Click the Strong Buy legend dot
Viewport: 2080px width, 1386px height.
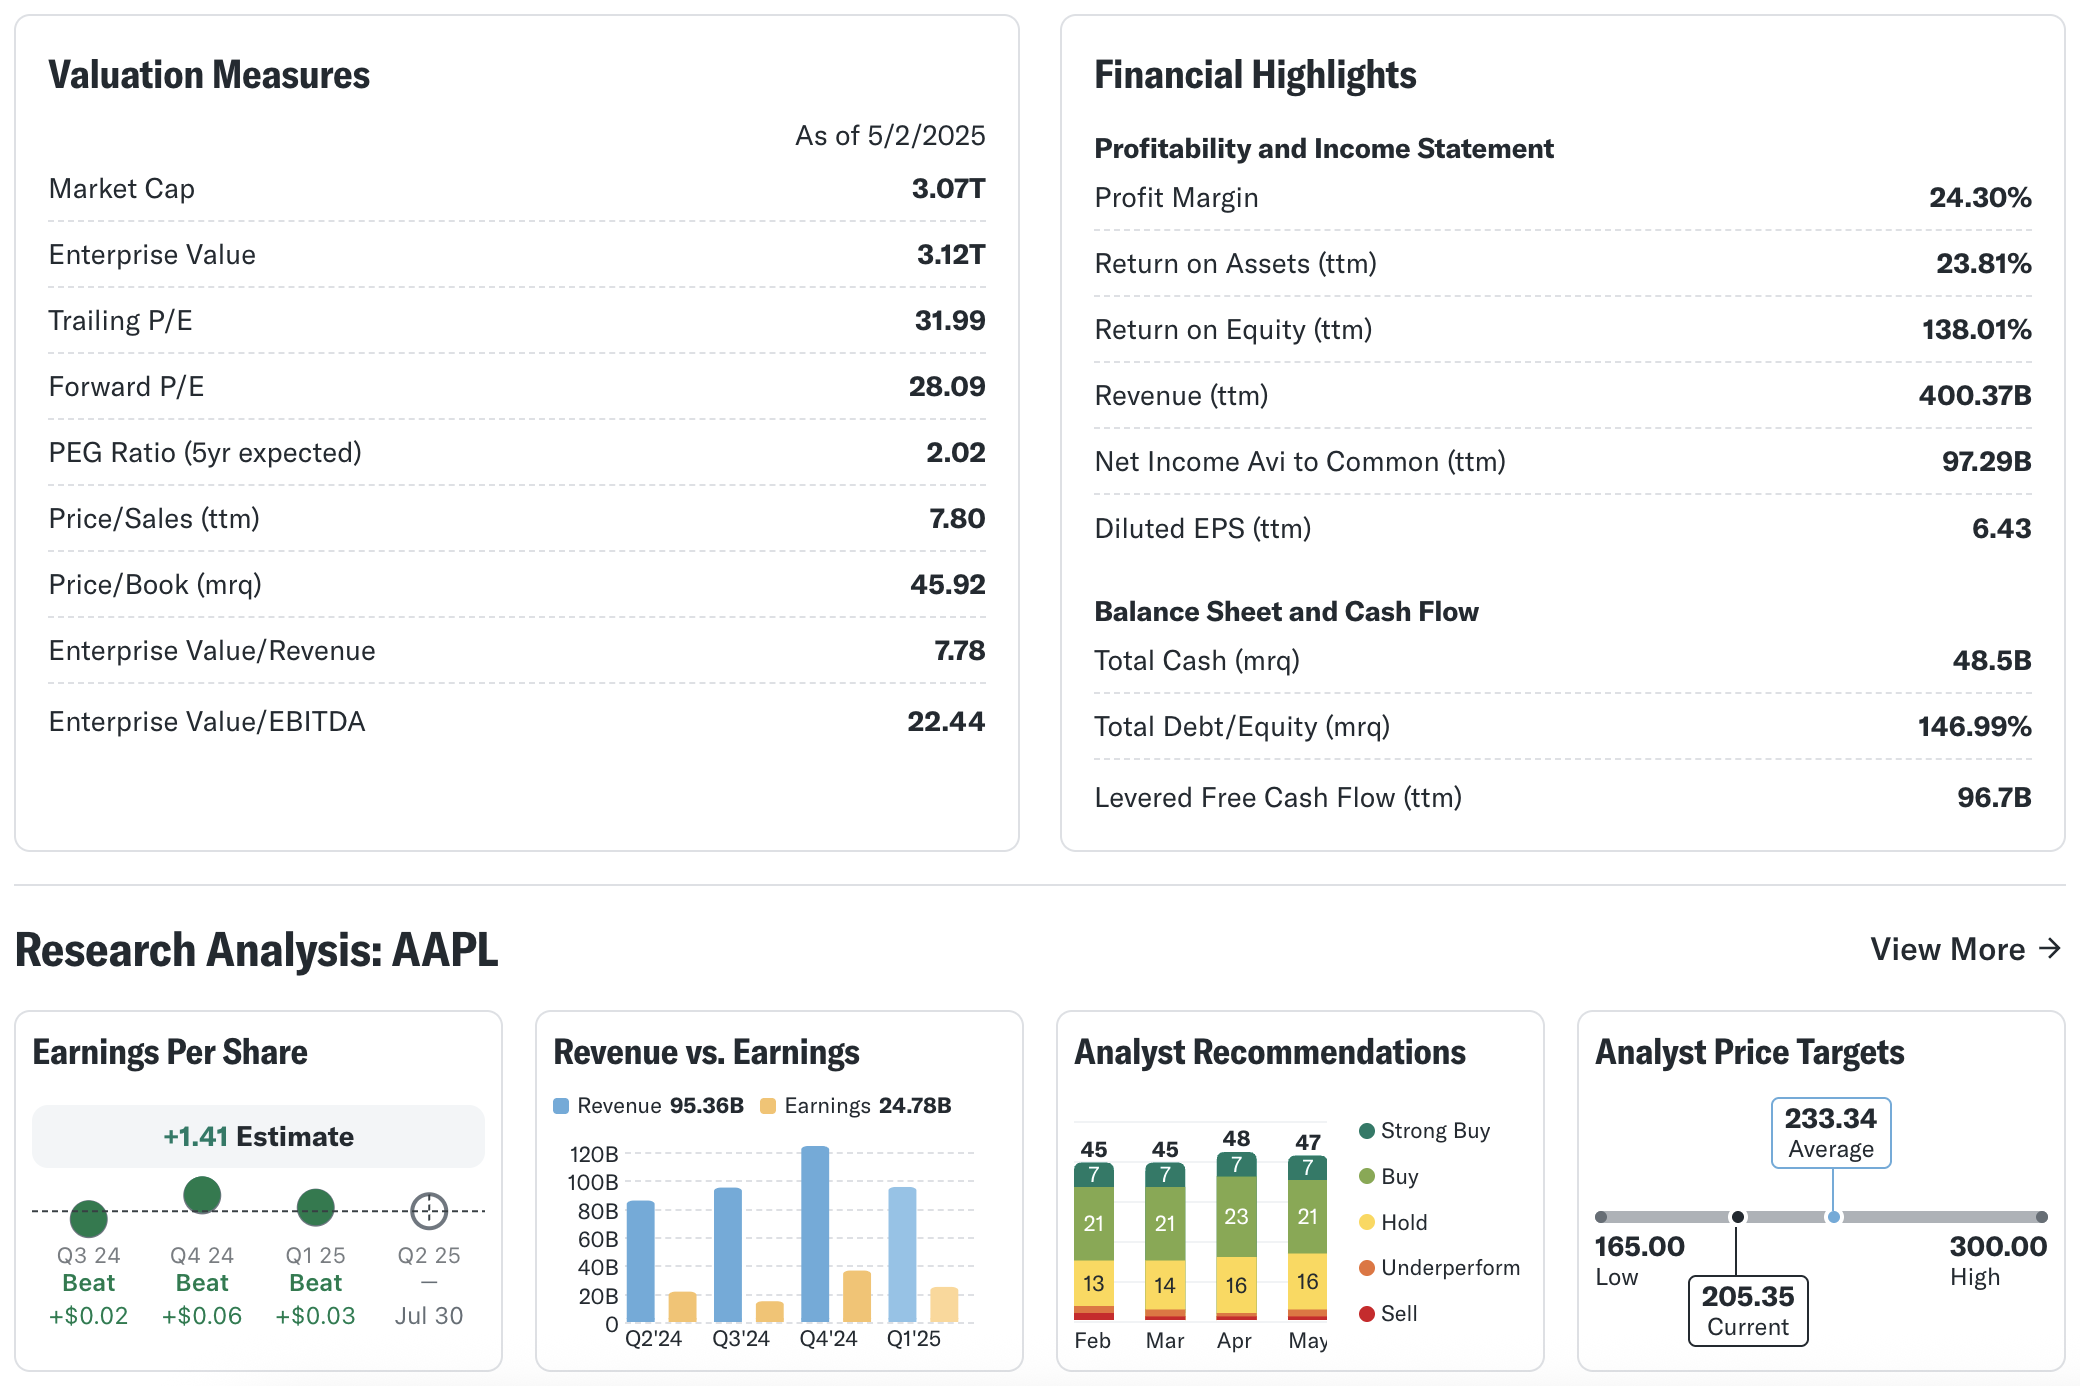[1367, 1131]
